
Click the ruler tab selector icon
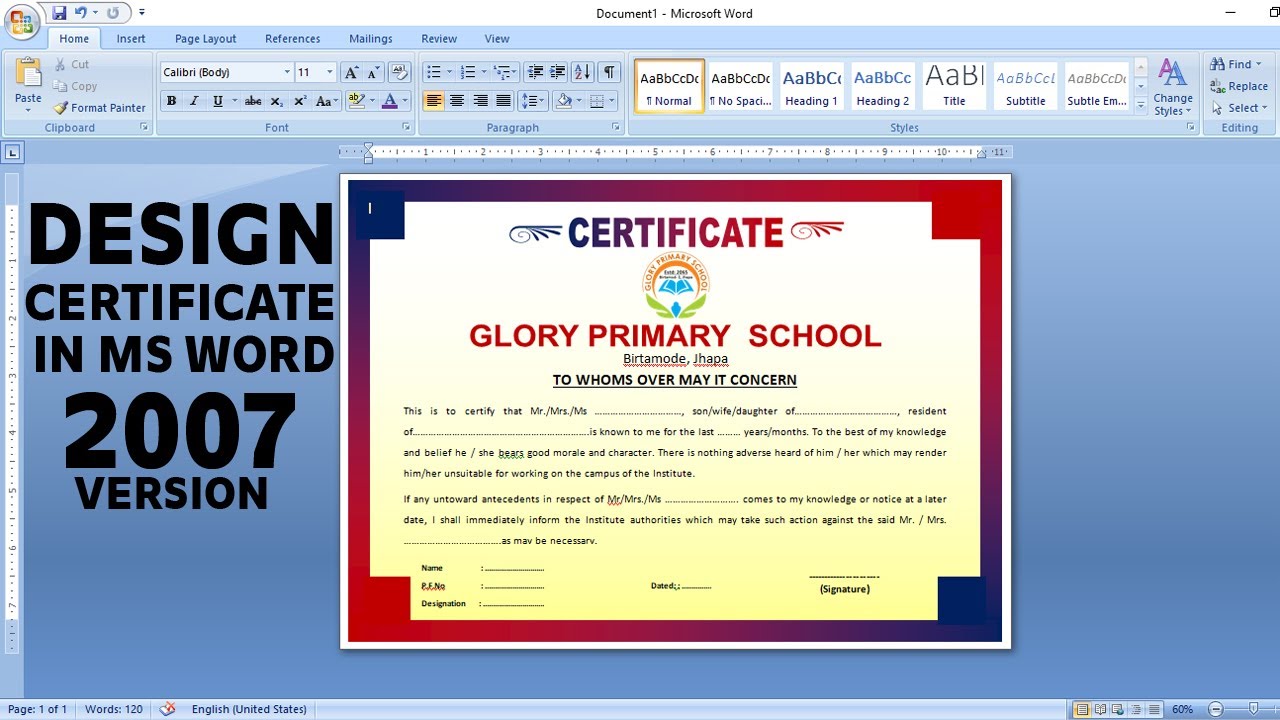[11, 153]
